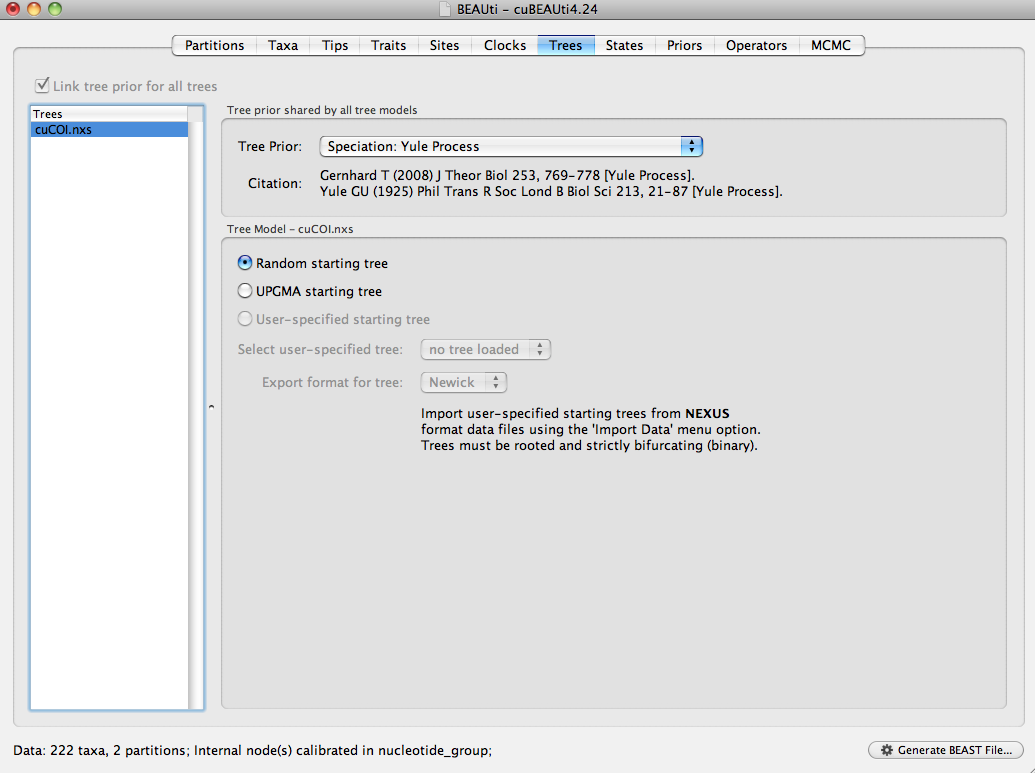Open the Taxa tab
Screen dimensions: 1035x773
283,46
